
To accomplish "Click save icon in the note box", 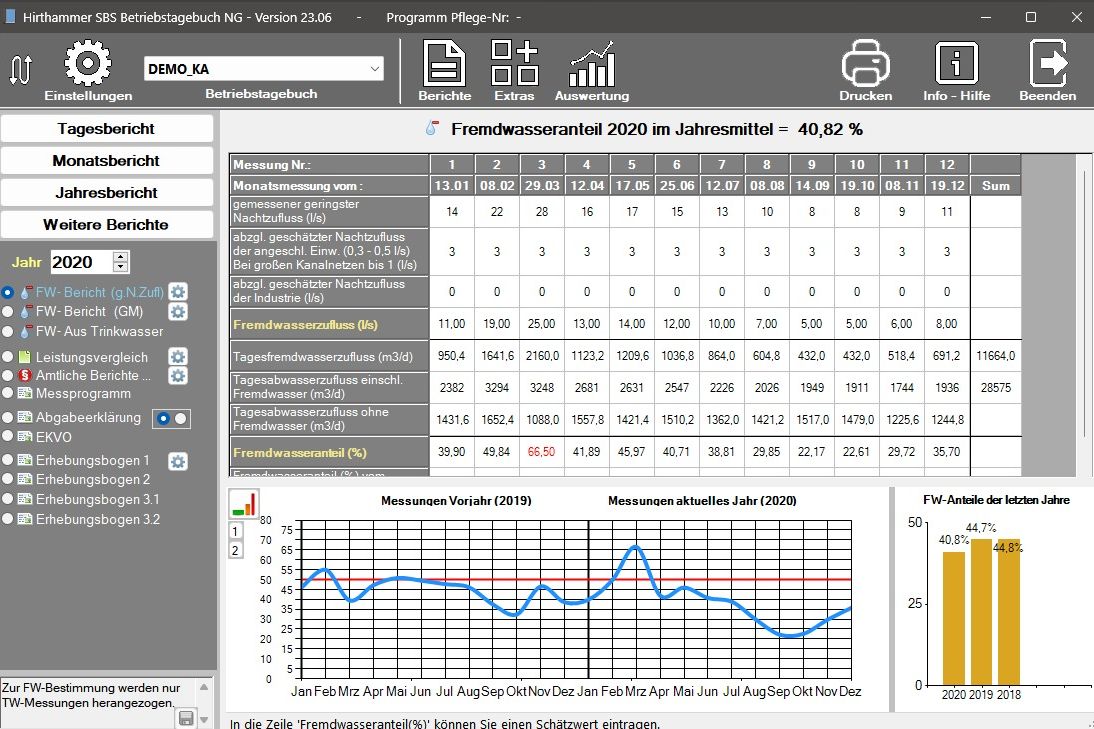I will tap(186, 717).
